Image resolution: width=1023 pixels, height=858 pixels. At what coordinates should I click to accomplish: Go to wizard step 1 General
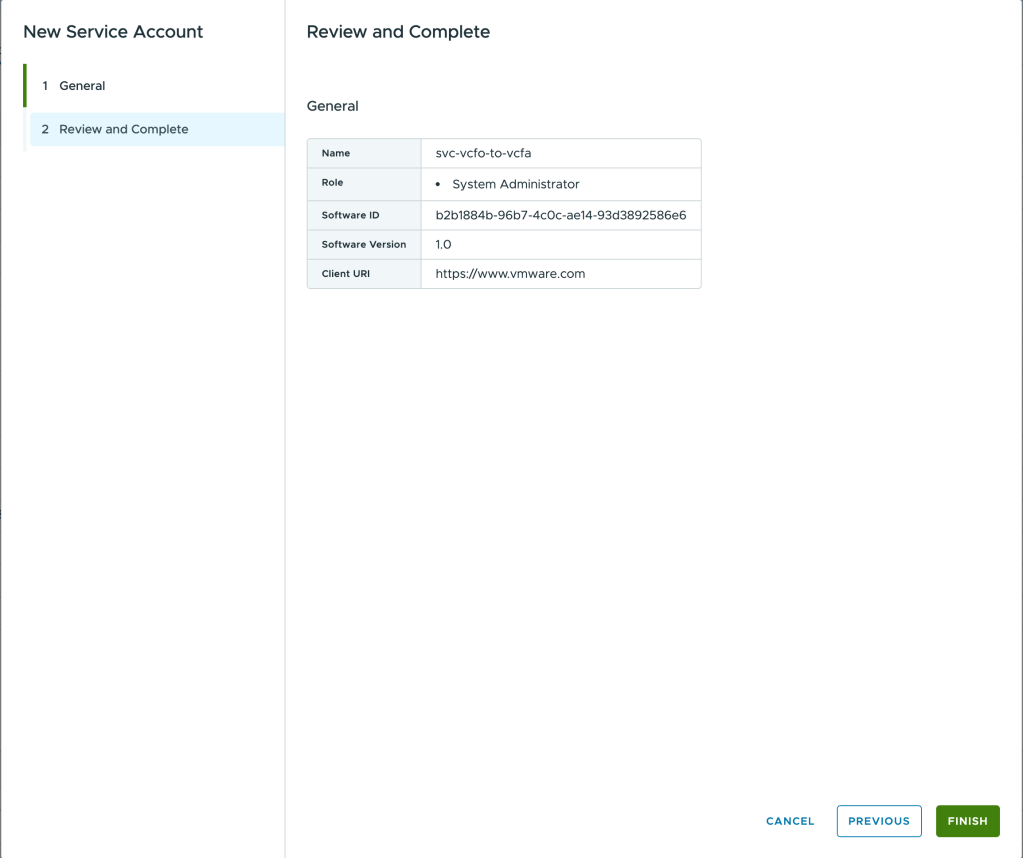(82, 86)
